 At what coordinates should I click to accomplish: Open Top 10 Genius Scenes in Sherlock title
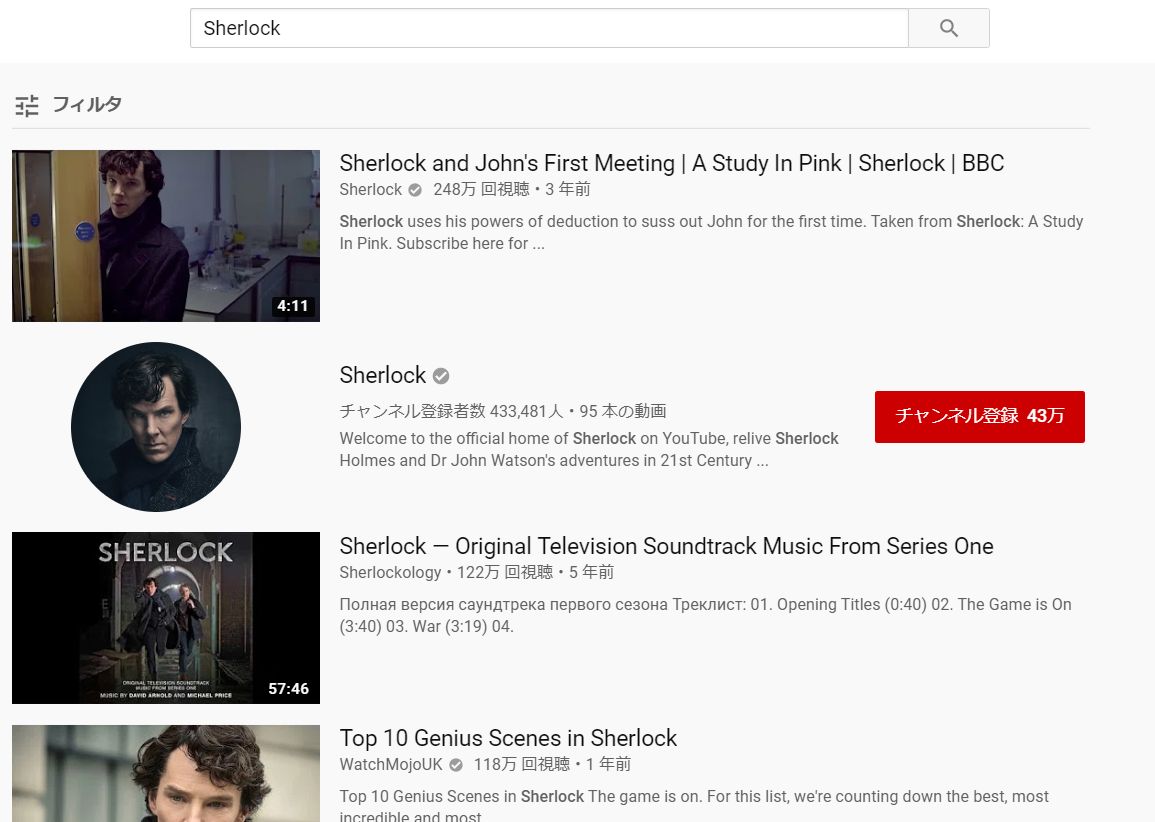(508, 738)
